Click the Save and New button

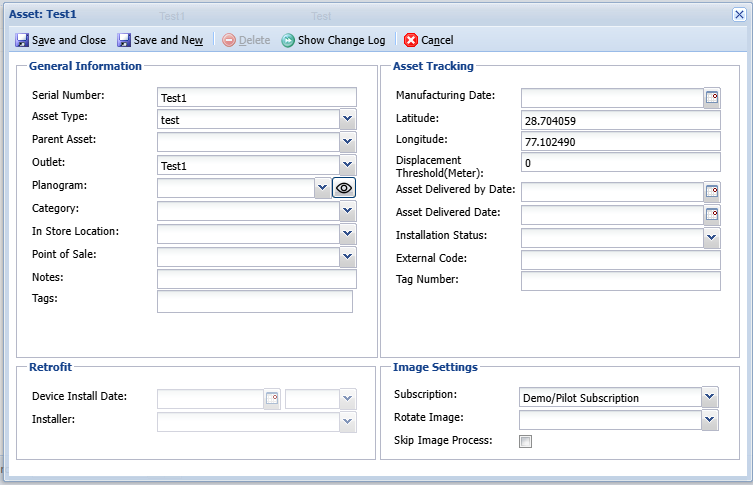(x=160, y=40)
